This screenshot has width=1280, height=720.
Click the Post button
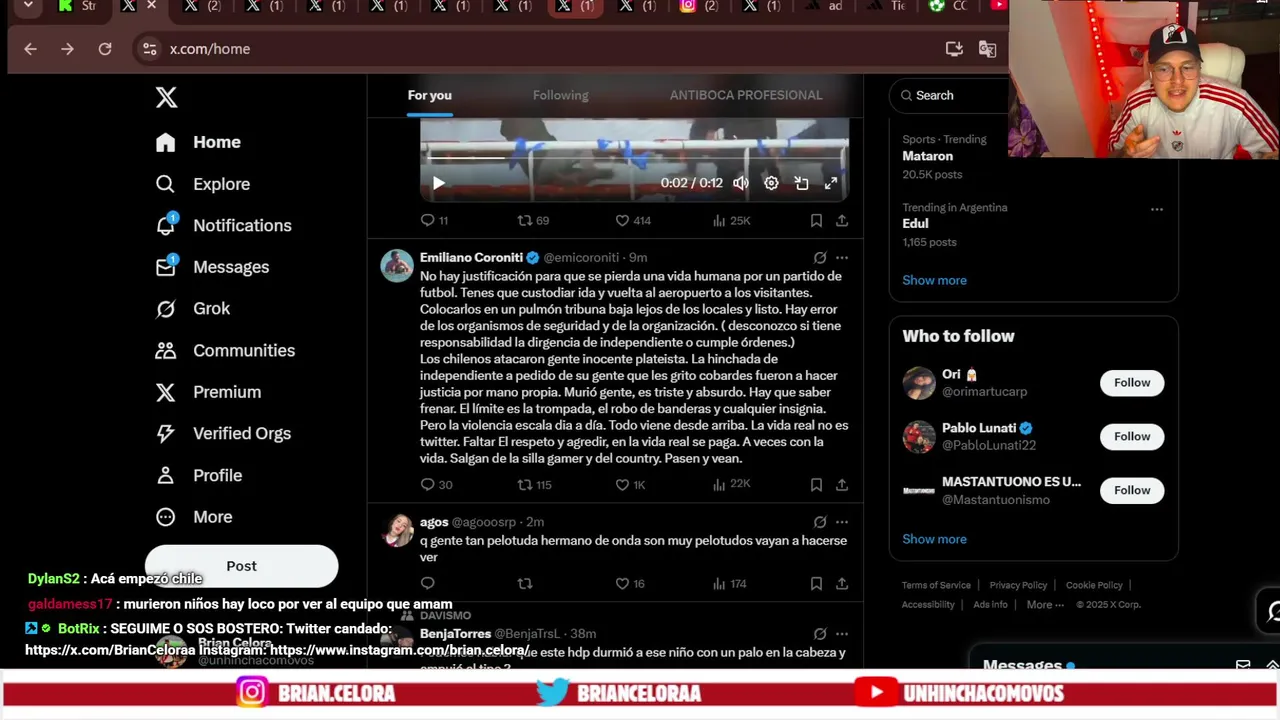click(x=241, y=566)
